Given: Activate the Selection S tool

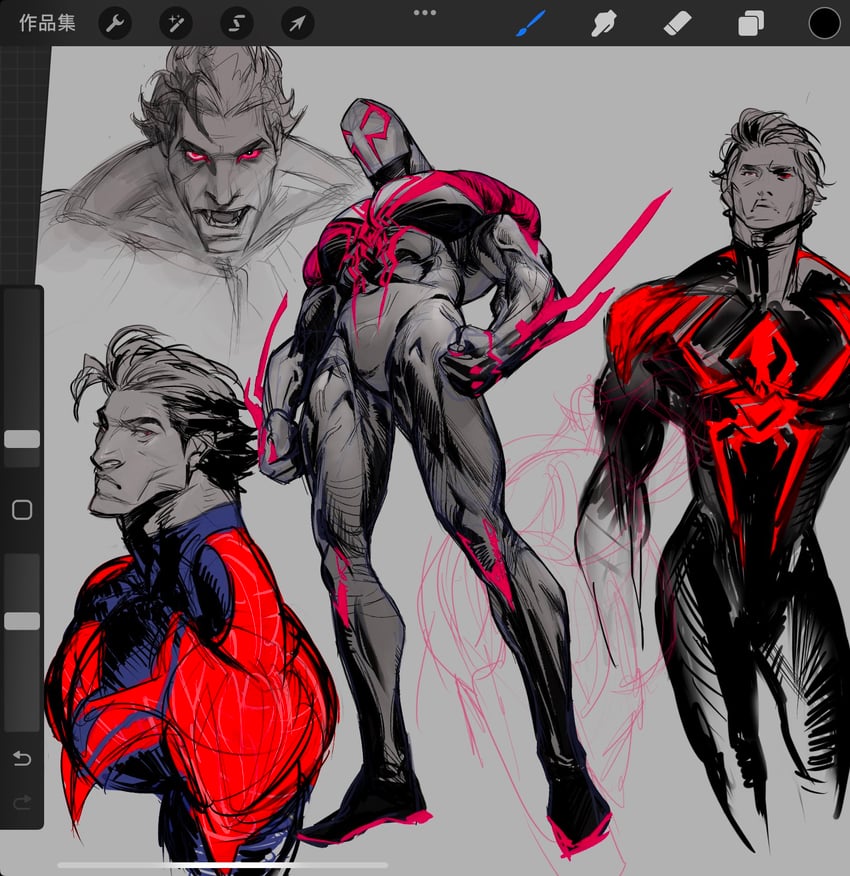Looking at the screenshot, I should click(x=237, y=23).
